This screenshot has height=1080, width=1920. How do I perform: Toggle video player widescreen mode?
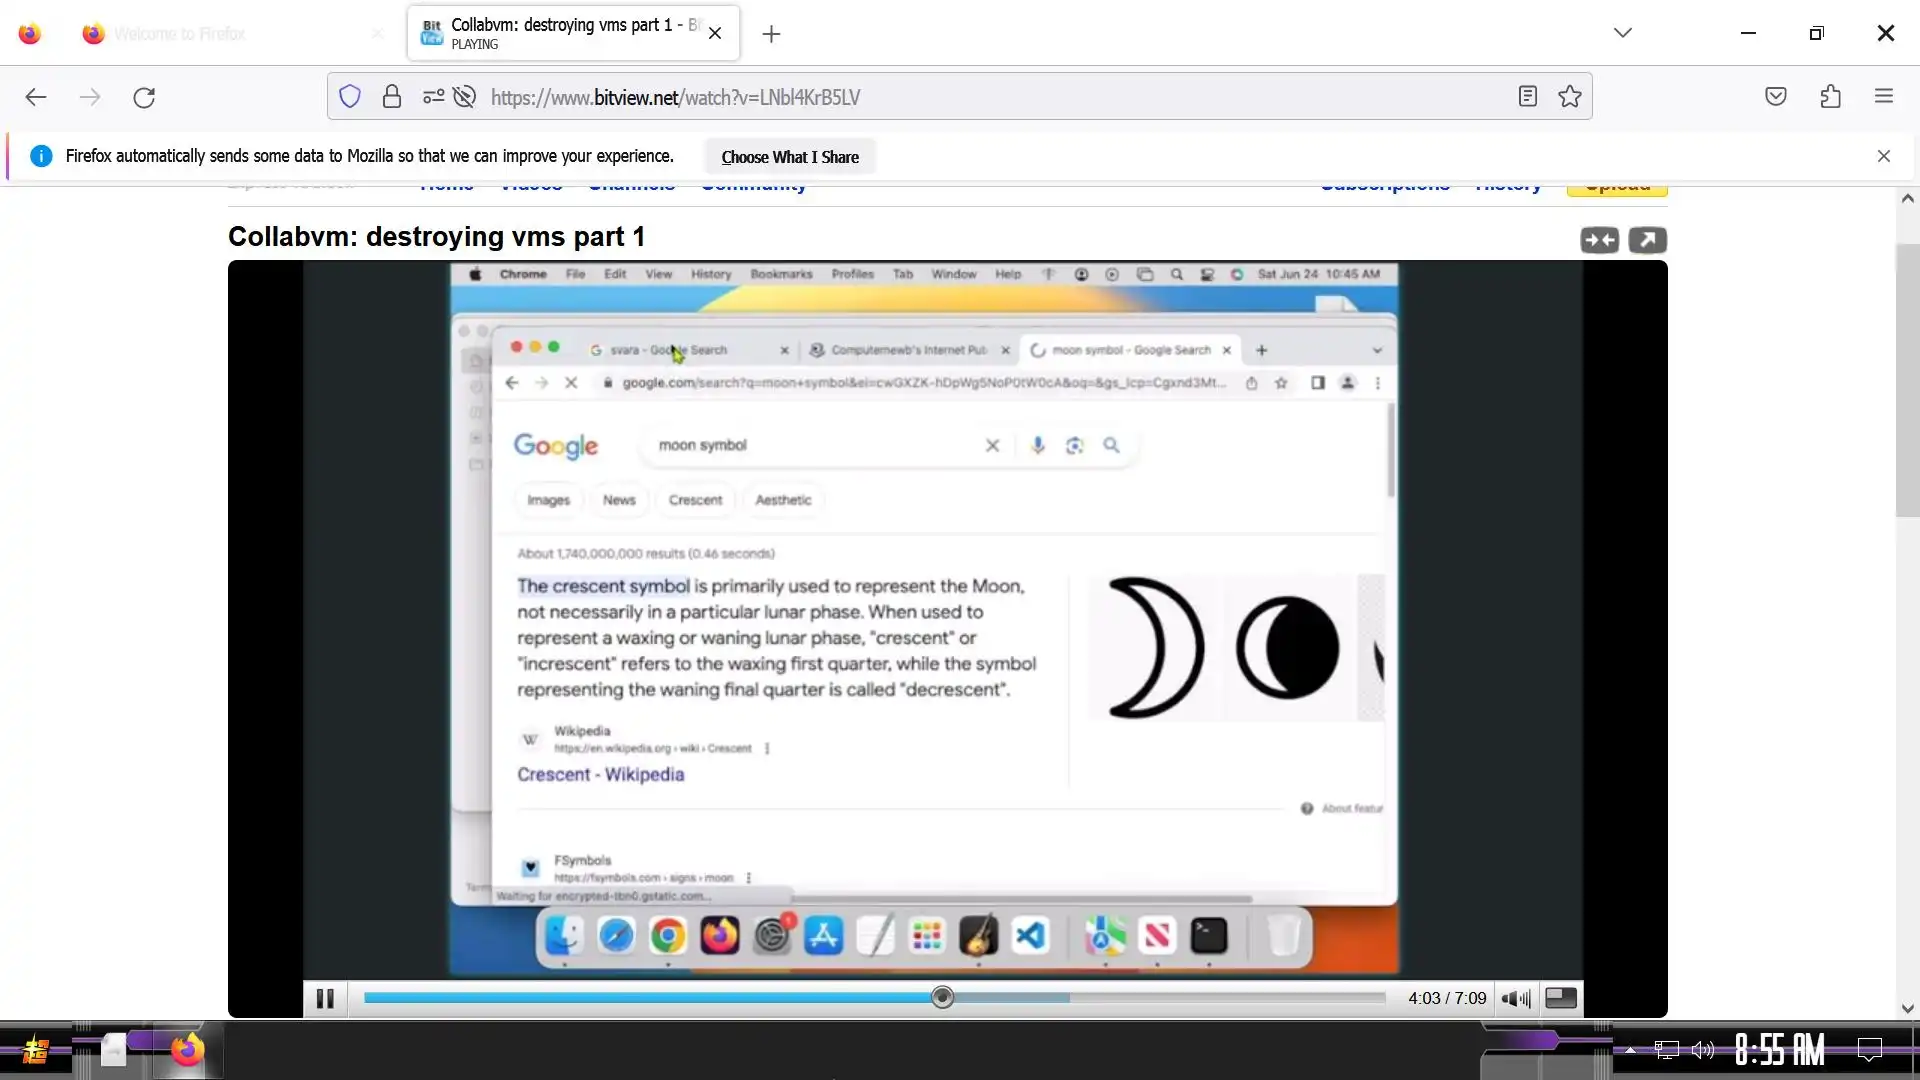click(x=1560, y=998)
